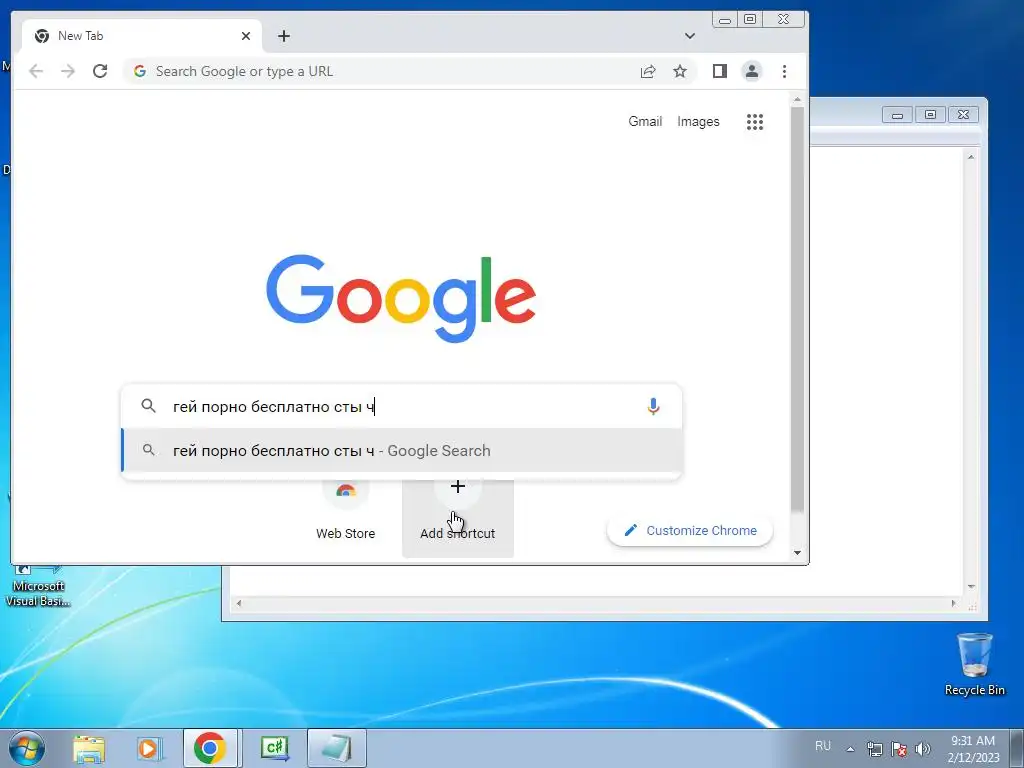Select the Microsoft Visual Basic desktop icon

point(38,586)
